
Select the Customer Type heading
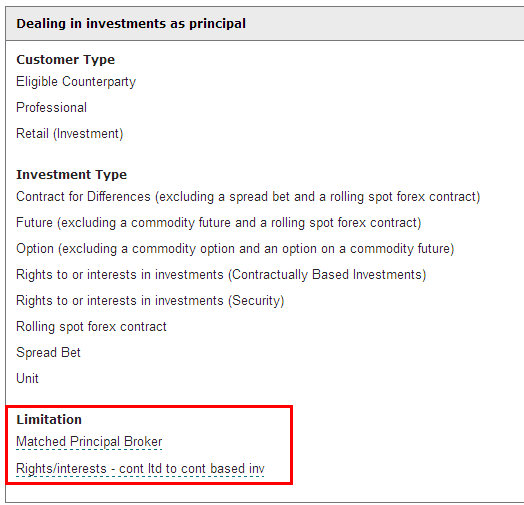(x=66, y=59)
